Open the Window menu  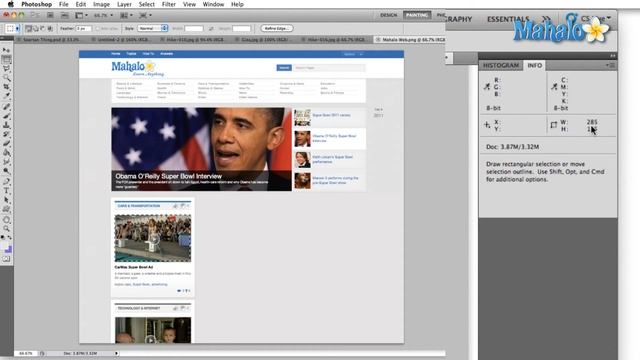pyautogui.click(x=213, y=4)
